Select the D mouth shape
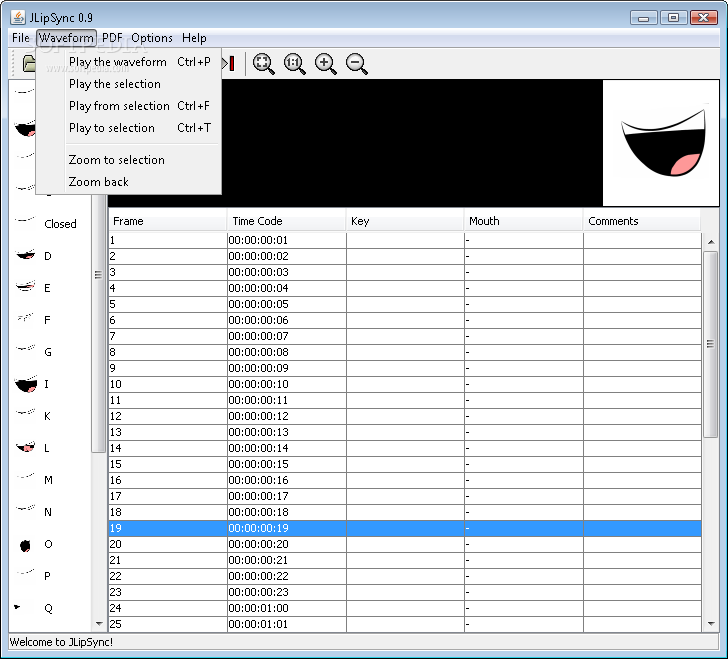 [33, 256]
